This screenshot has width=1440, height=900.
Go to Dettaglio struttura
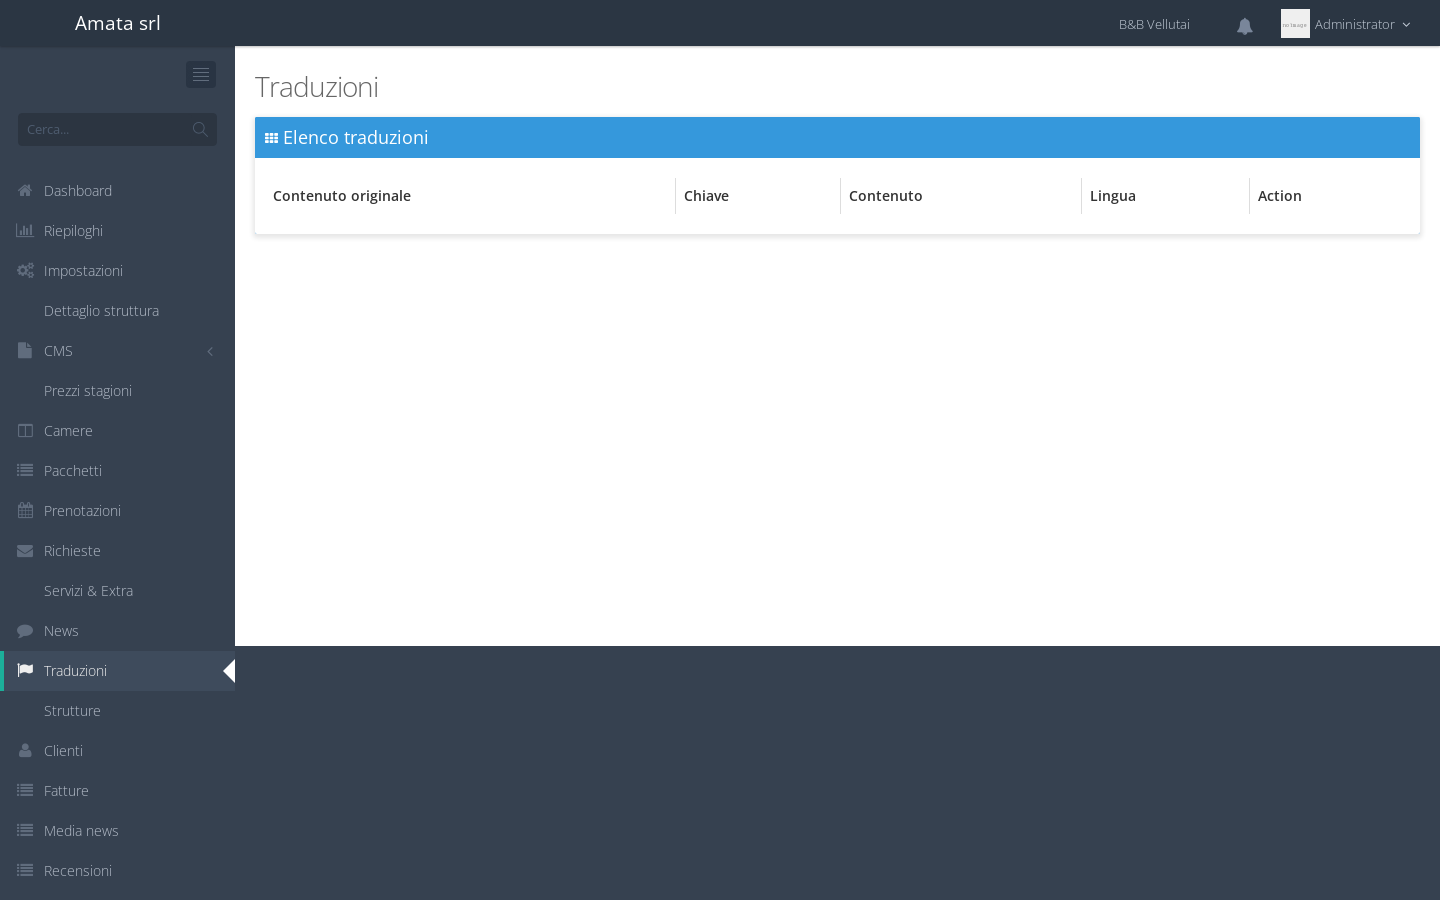pos(117,311)
